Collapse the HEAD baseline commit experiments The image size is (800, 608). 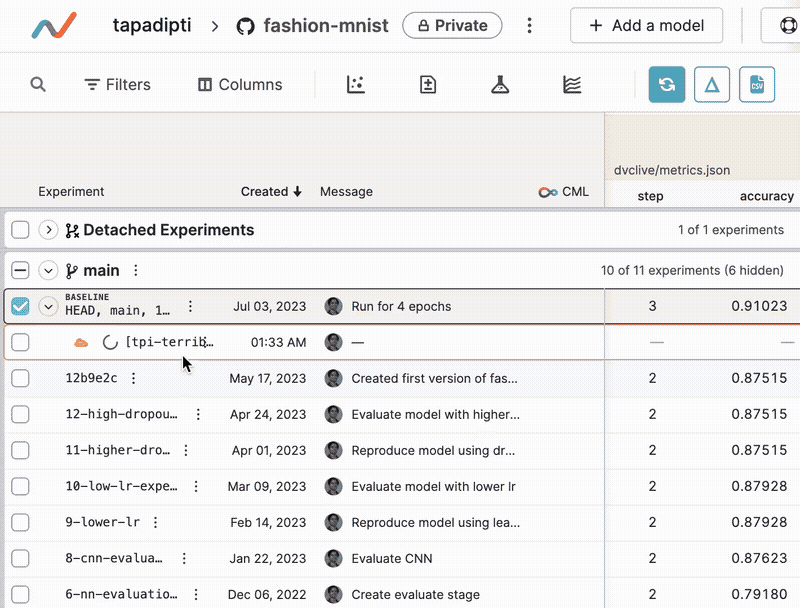click(x=48, y=307)
